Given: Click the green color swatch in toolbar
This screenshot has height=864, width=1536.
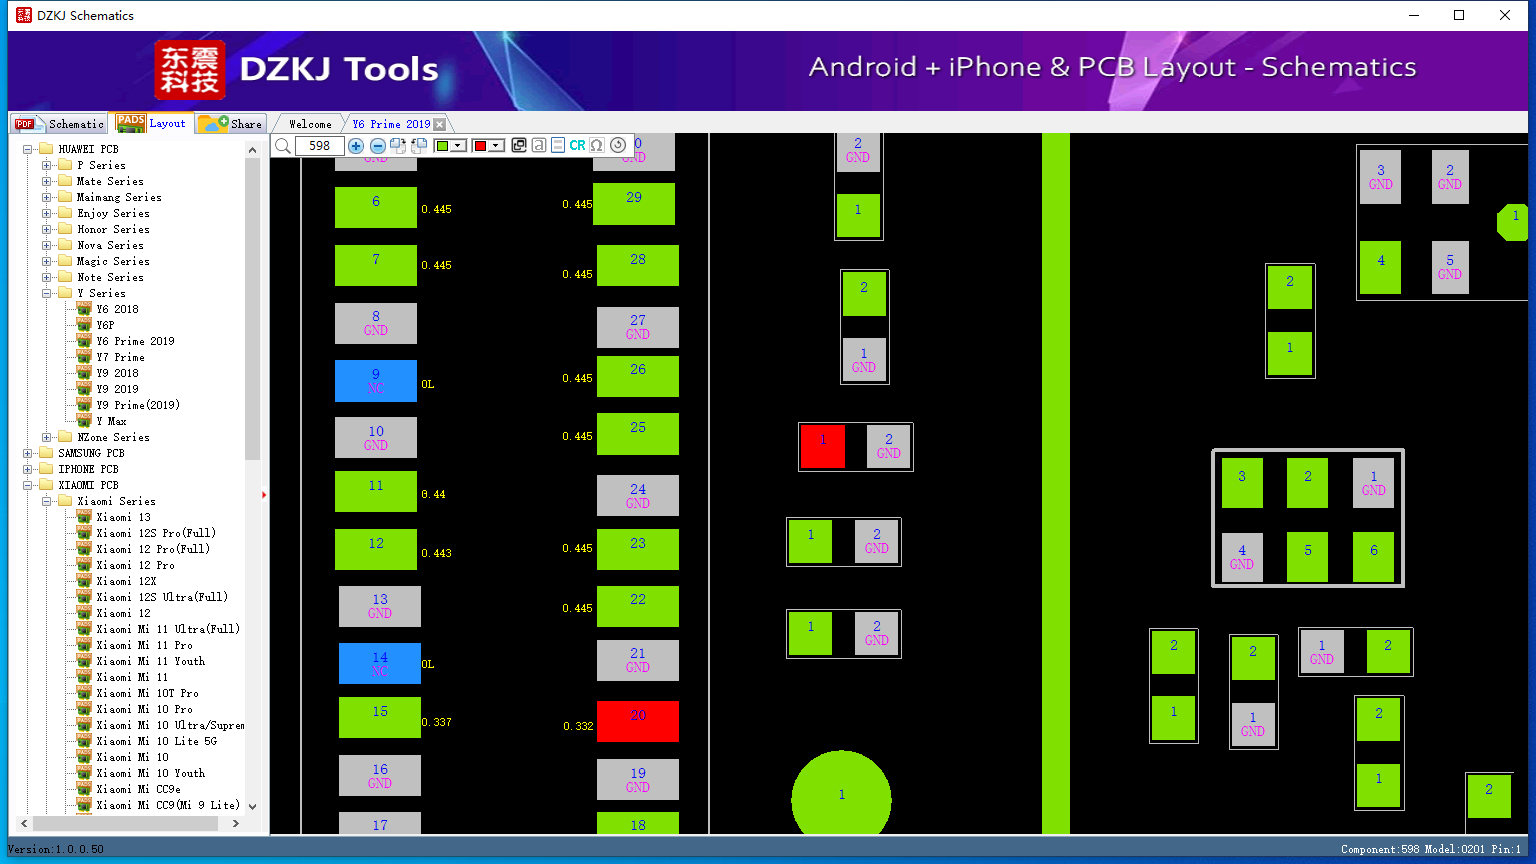Looking at the screenshot, I should 443,146.
